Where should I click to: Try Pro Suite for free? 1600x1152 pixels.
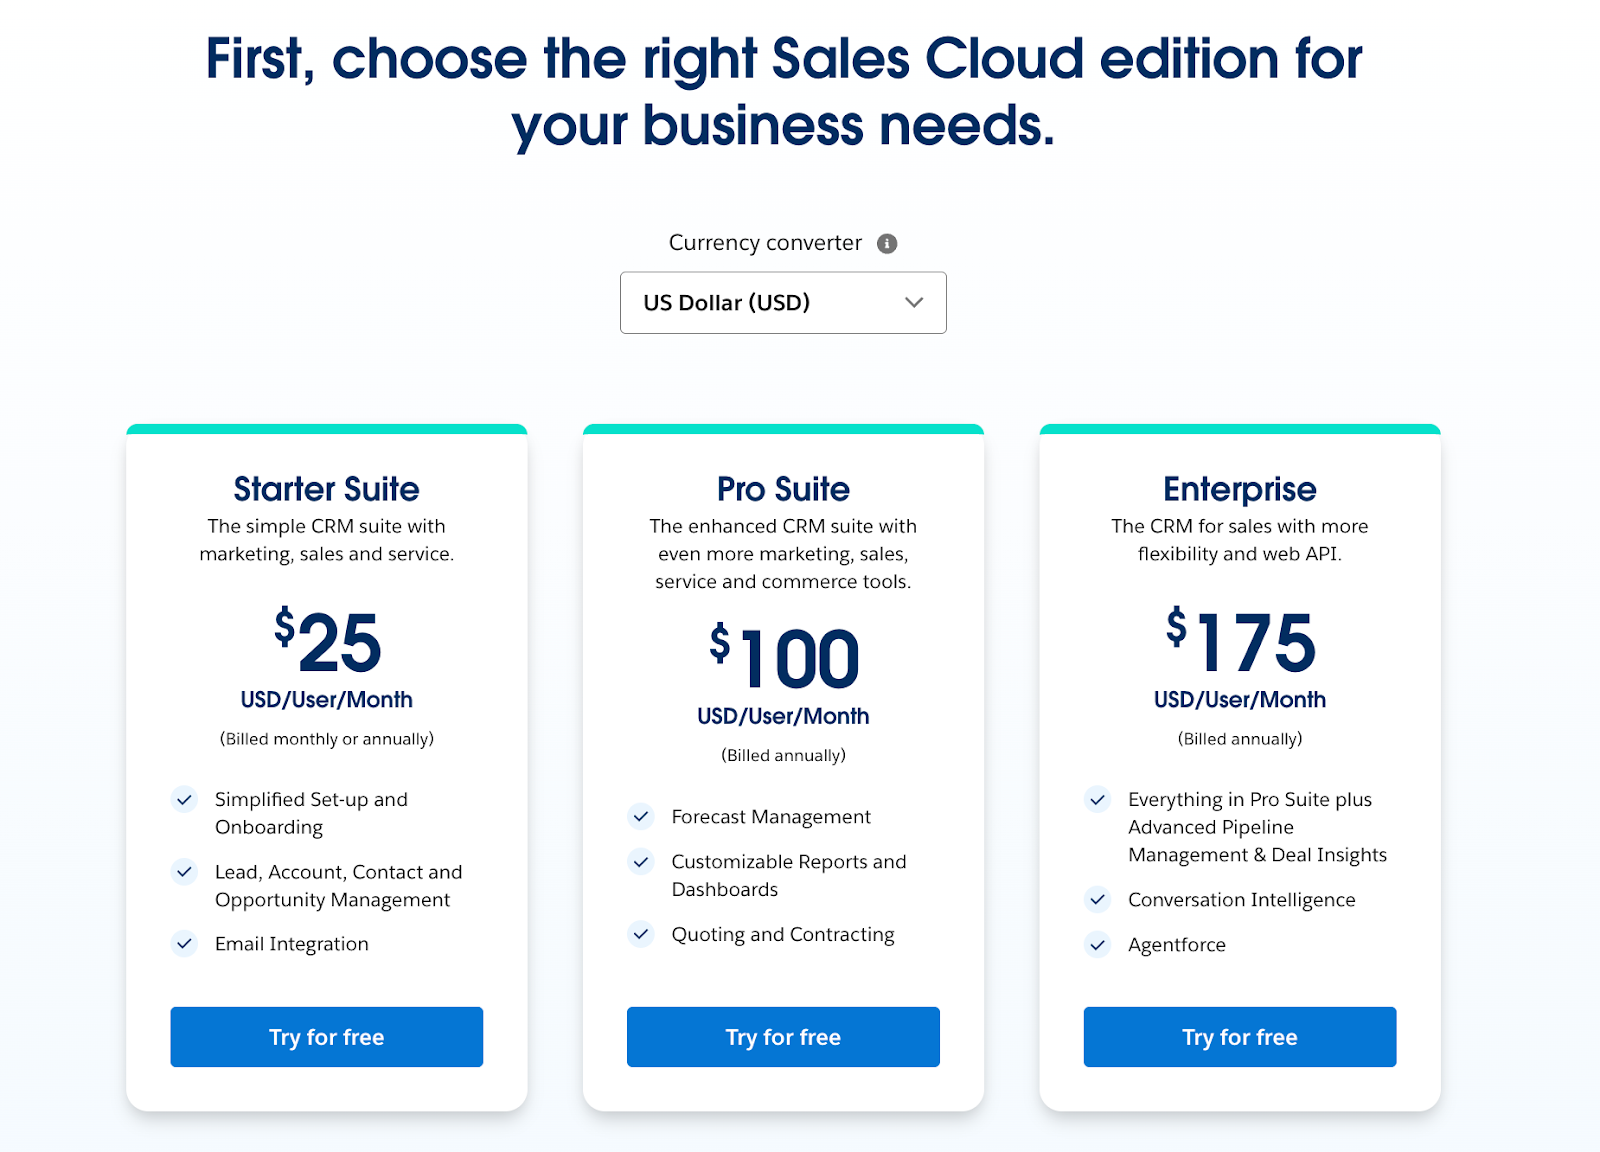782,1037
